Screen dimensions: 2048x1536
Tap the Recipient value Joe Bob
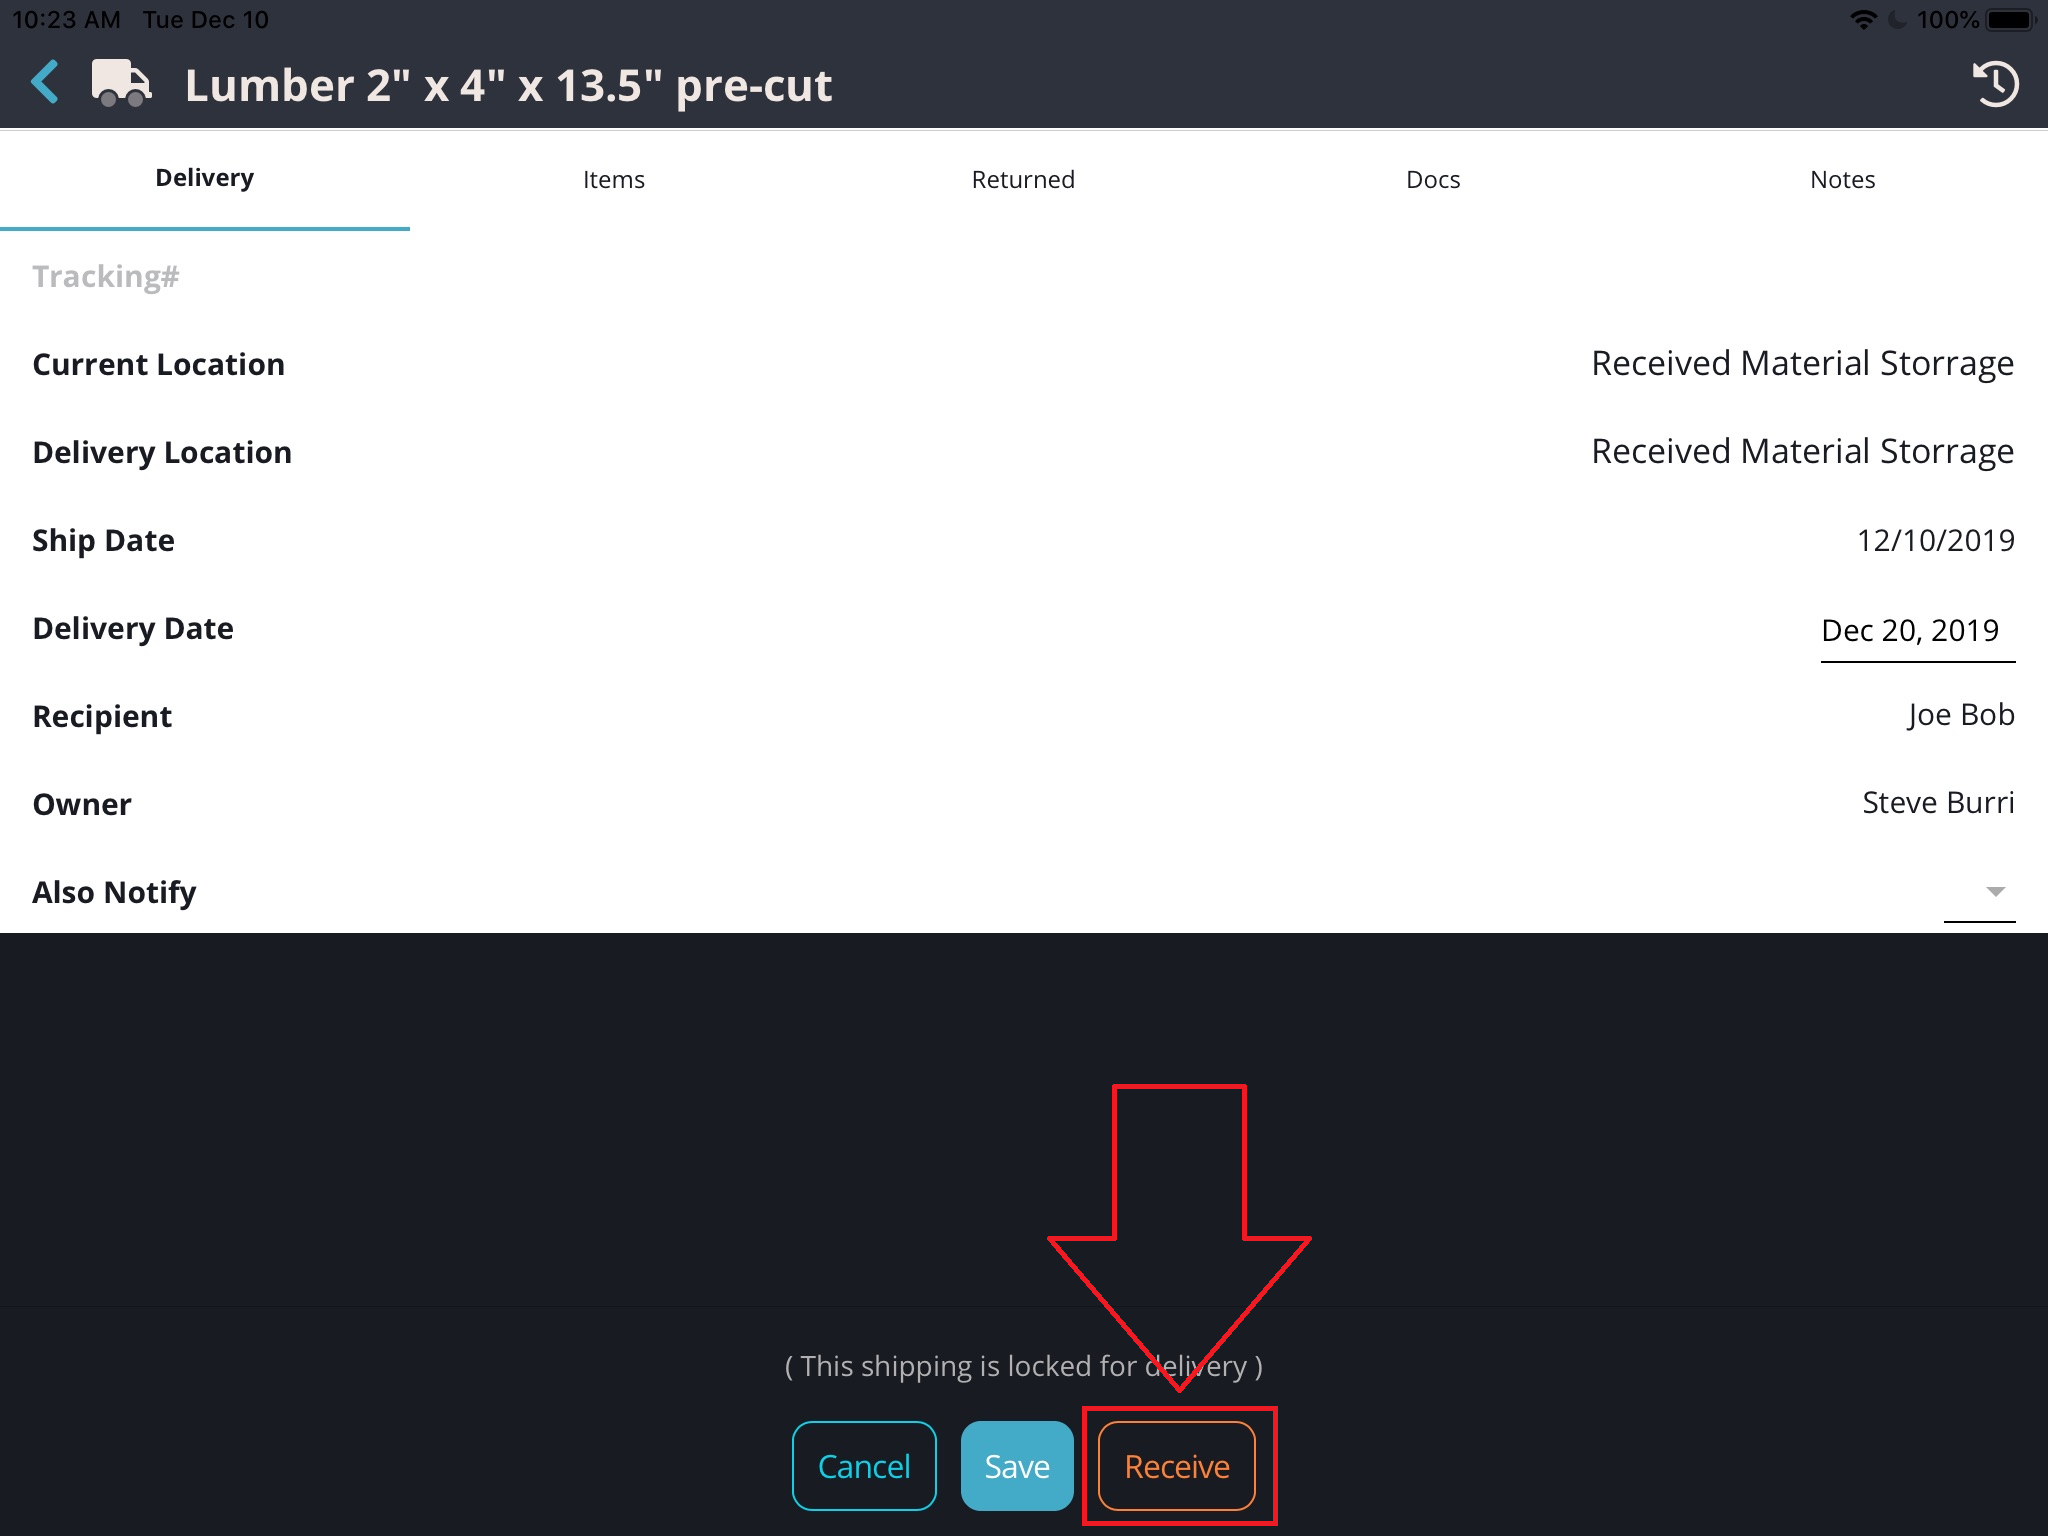[x=1960, y=715]
